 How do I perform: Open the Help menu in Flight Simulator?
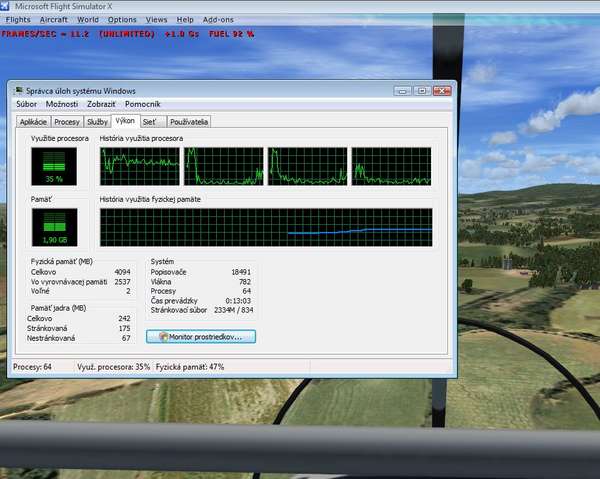185,20
